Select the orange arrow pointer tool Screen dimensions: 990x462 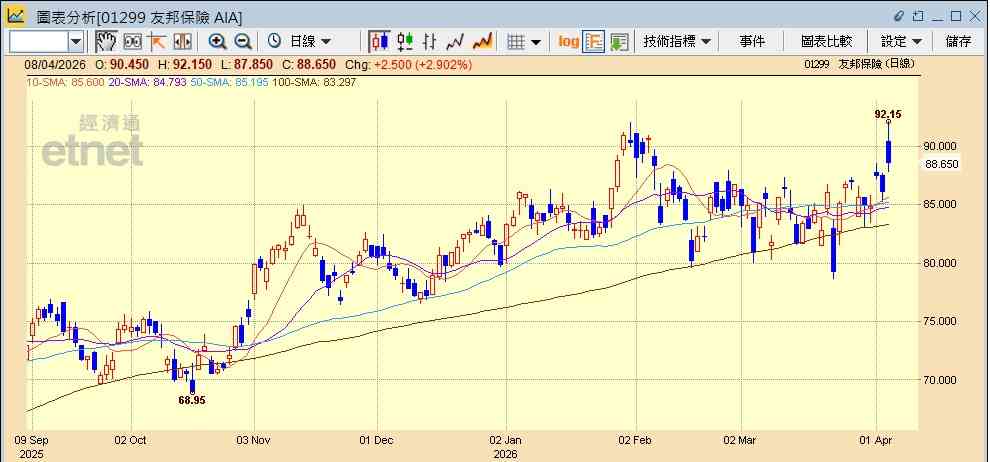pos(157,42)
